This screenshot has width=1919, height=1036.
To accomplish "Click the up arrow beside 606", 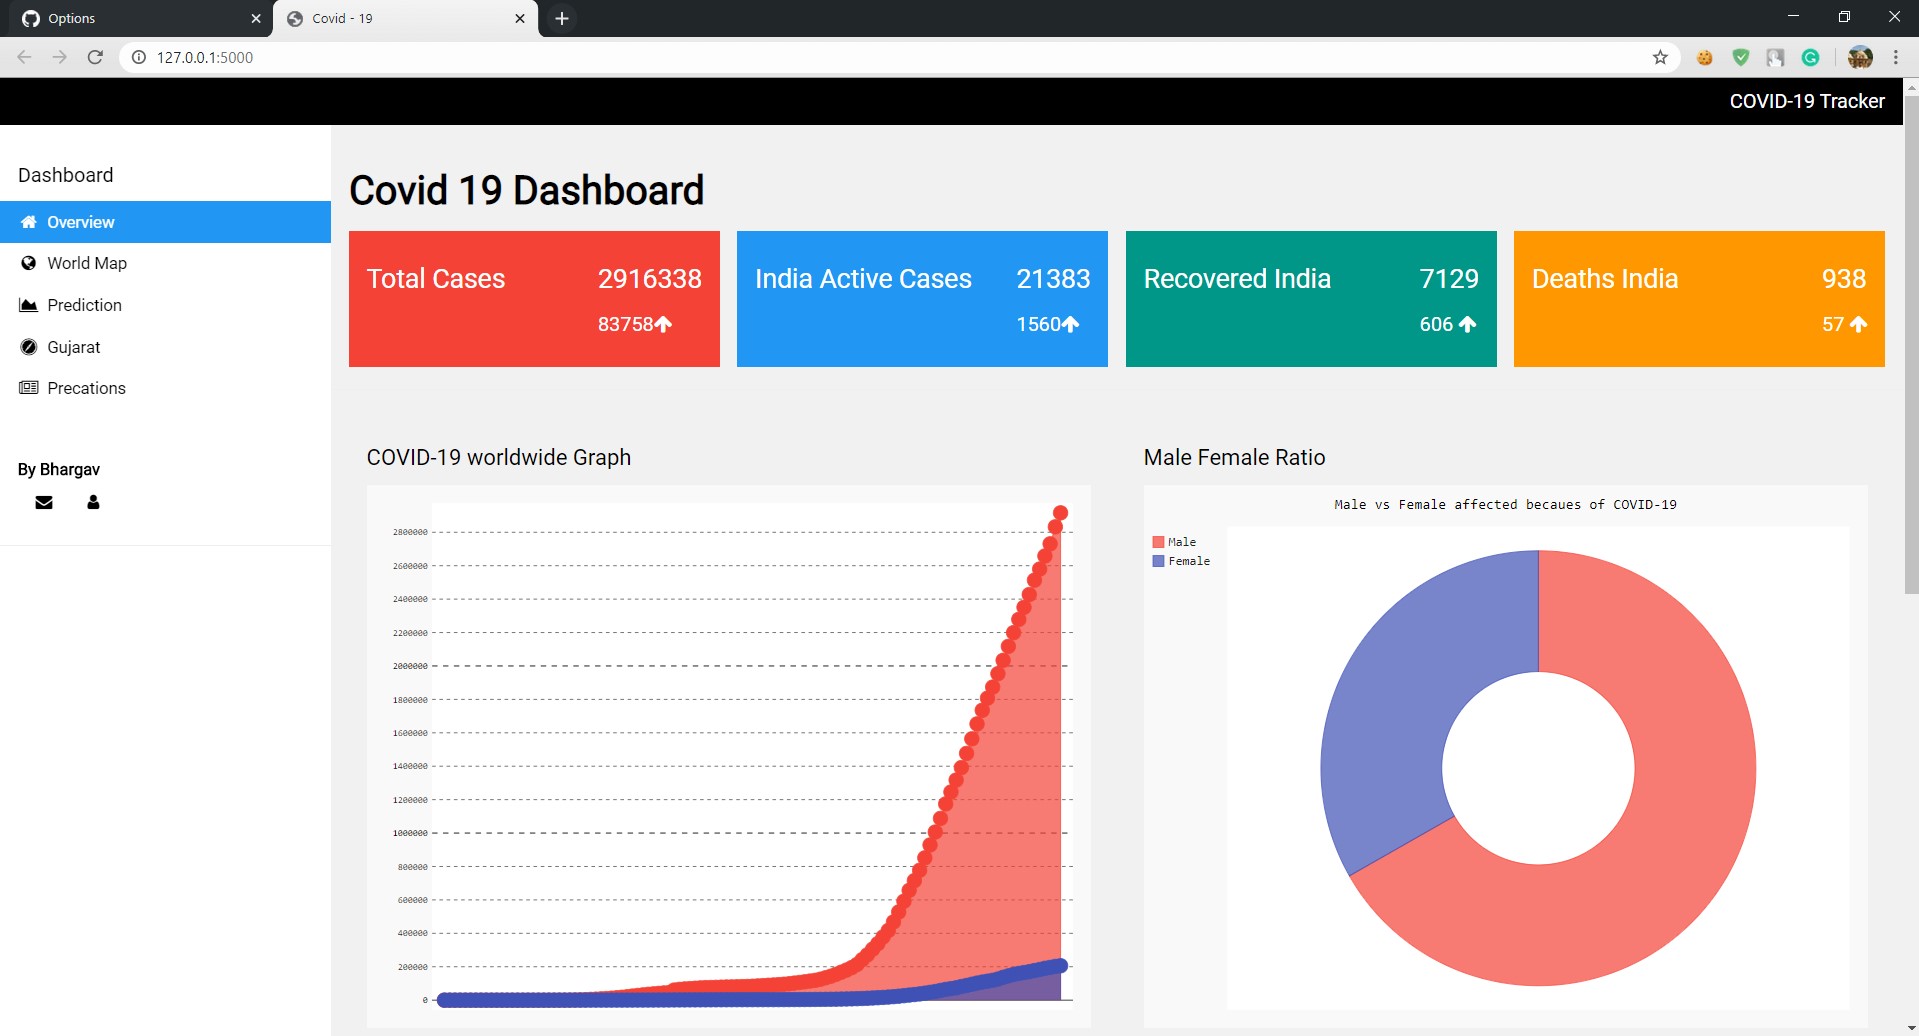I will tap(1468, 324).
